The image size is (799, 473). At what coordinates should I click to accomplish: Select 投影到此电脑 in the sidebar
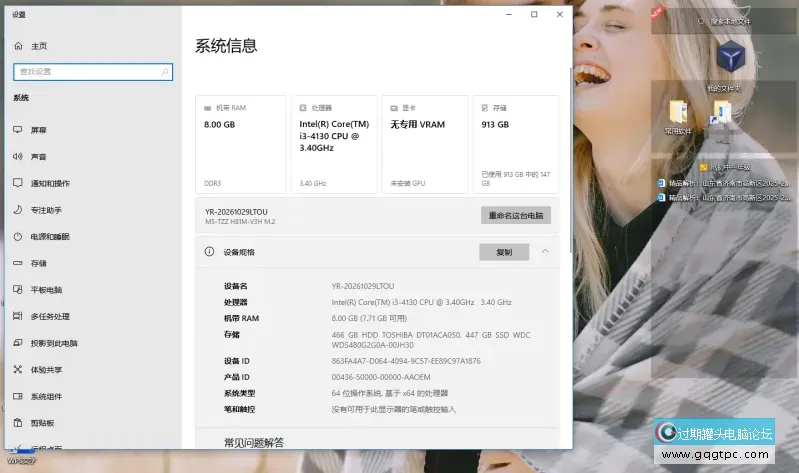[x=45, y=343]
